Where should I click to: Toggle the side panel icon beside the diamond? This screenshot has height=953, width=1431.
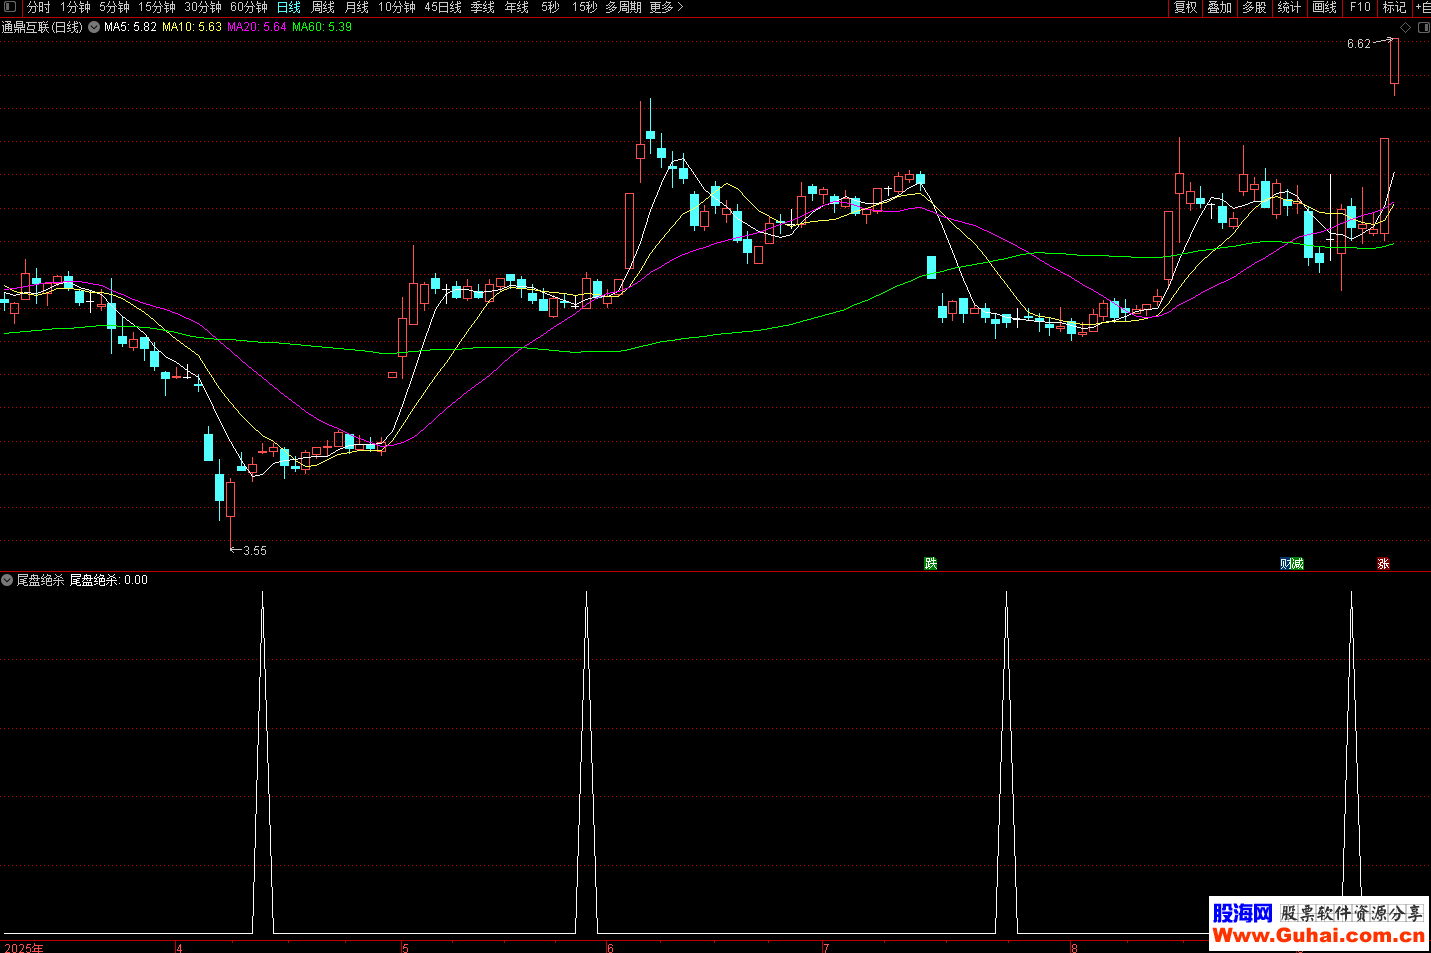(1423, 28)
